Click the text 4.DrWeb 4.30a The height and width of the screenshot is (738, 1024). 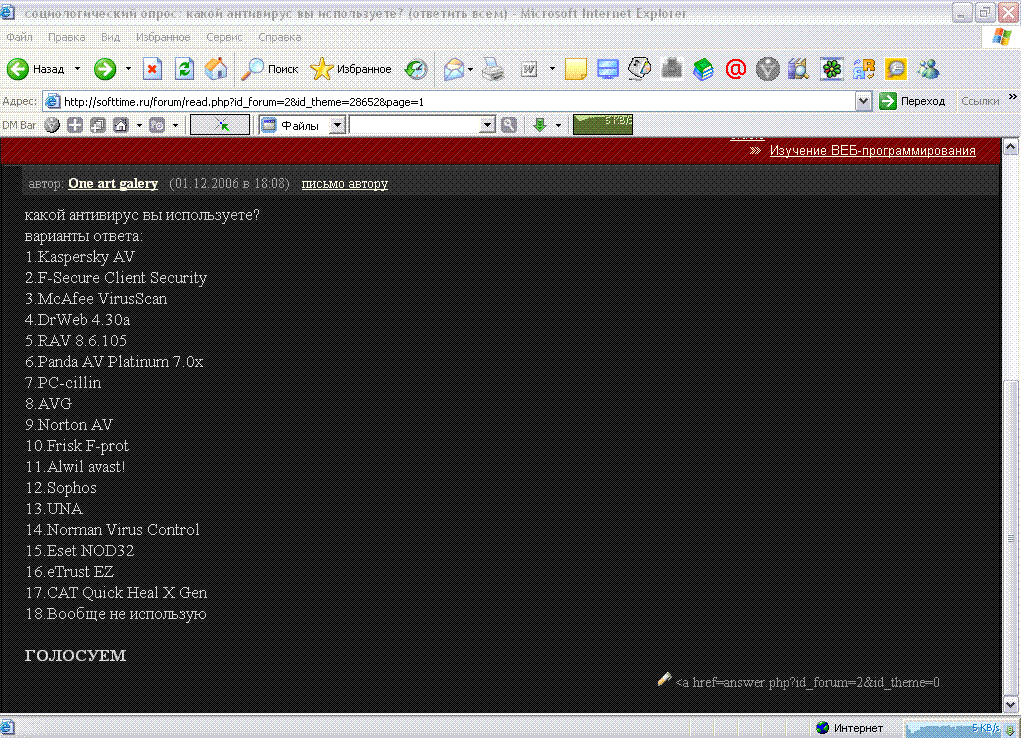[x=77, y=319]
